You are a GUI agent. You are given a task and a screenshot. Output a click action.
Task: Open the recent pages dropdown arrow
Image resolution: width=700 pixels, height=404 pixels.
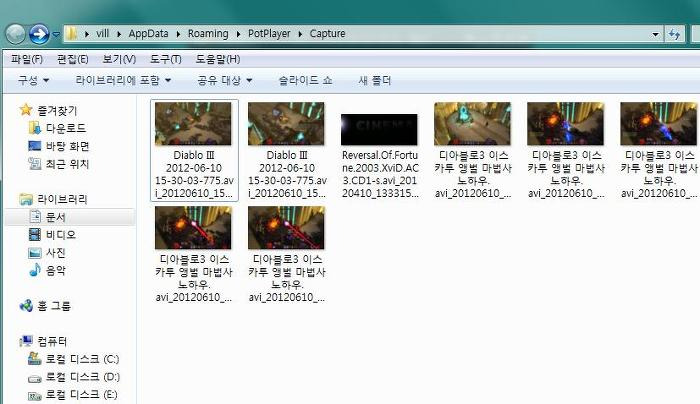[56, 34]
